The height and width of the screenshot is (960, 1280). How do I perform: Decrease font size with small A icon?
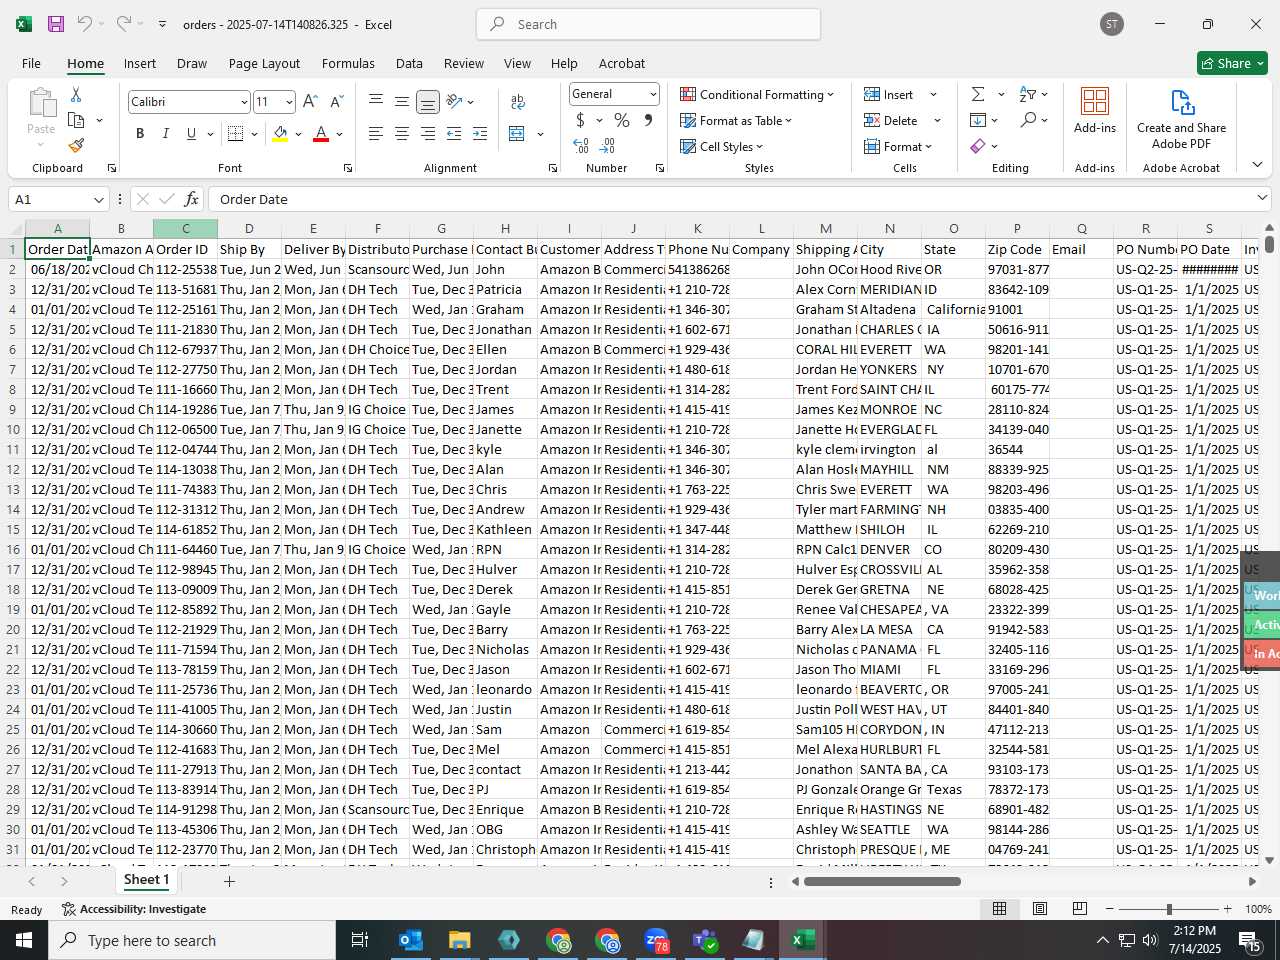click(x=336, y=102)
